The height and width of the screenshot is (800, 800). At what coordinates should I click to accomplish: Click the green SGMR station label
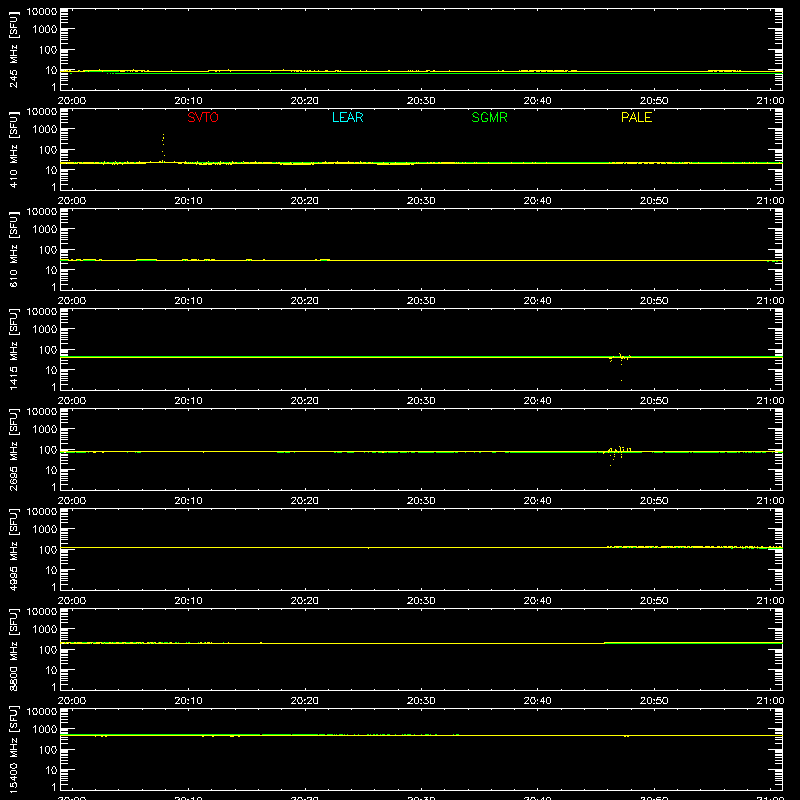click(489, 117)
